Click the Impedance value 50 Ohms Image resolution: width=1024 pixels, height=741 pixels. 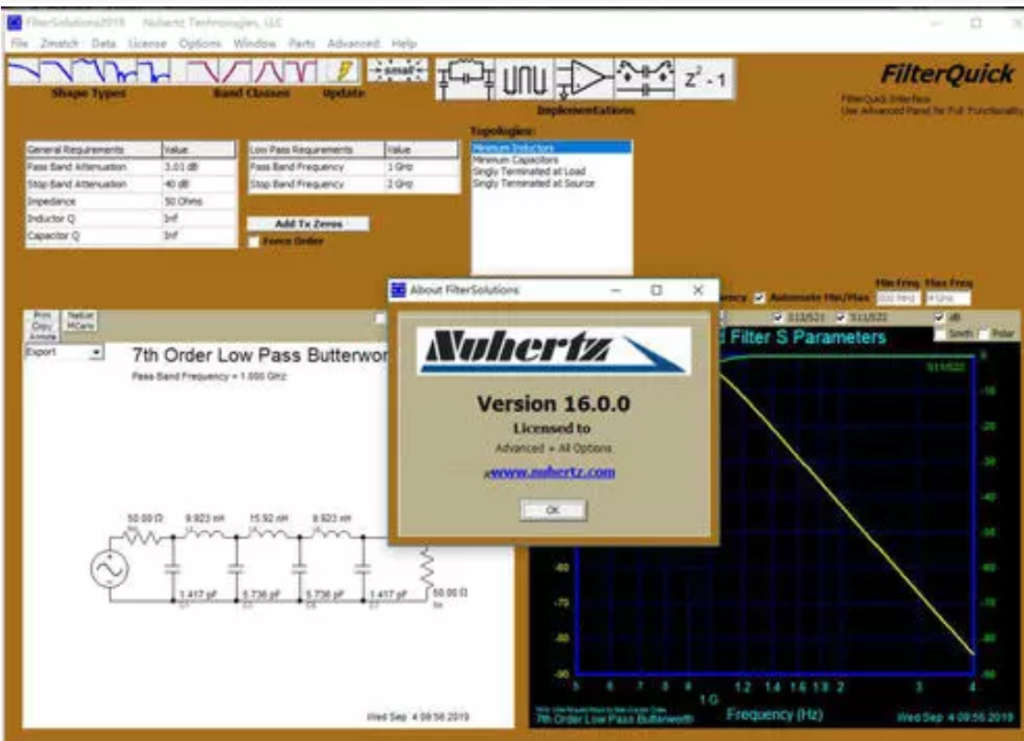tap(199, 202)
